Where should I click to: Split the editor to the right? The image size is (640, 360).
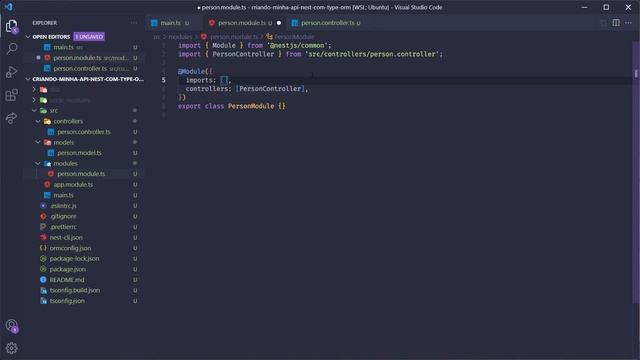point(616,23)
